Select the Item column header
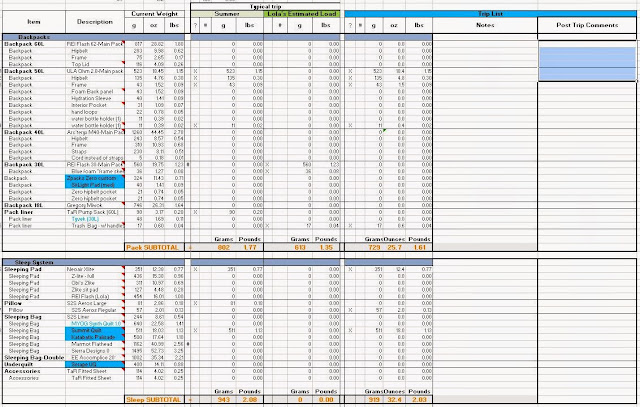Viewport: 640px width, 407px height. (34, 22)
